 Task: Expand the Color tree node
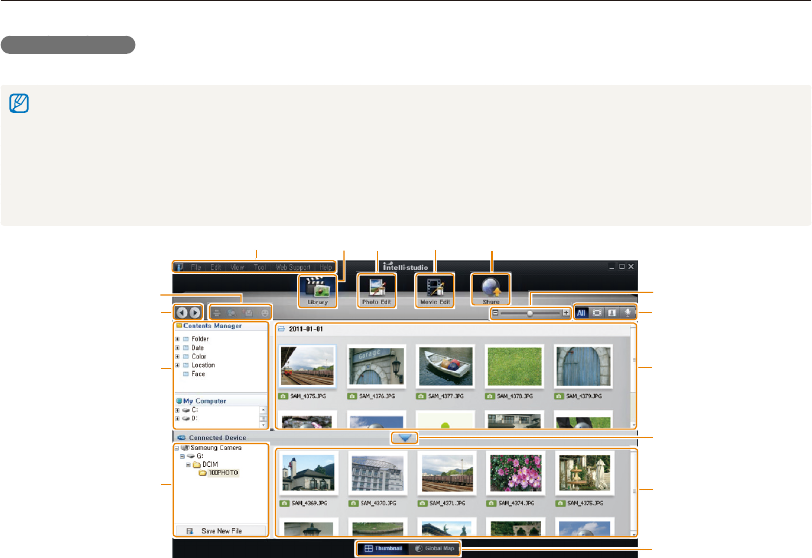(178, 357)
